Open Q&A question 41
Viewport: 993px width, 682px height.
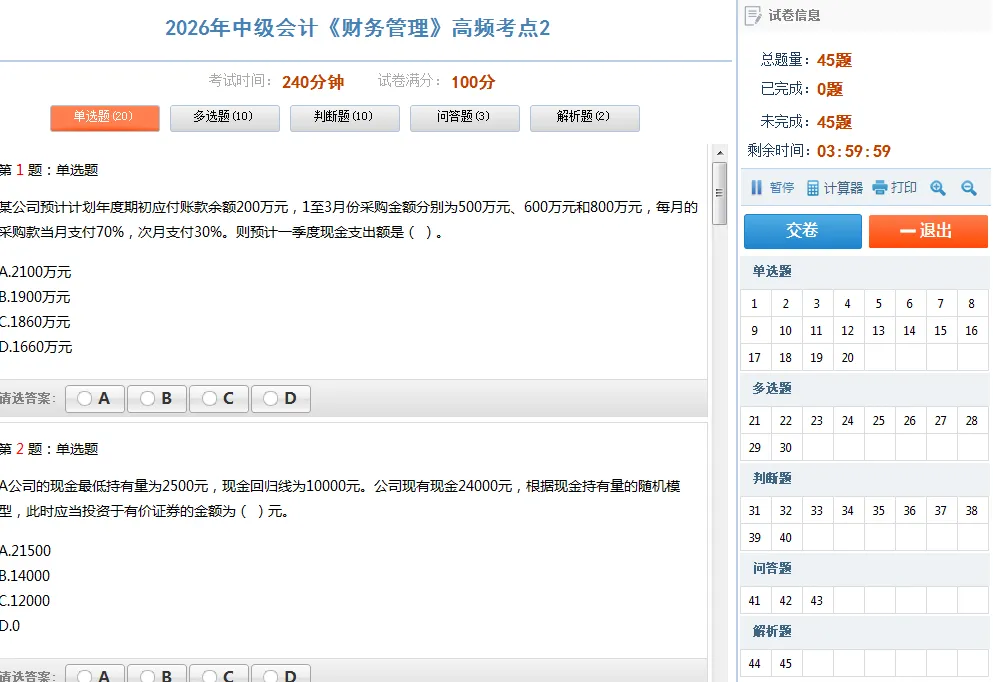pos(756,601)
